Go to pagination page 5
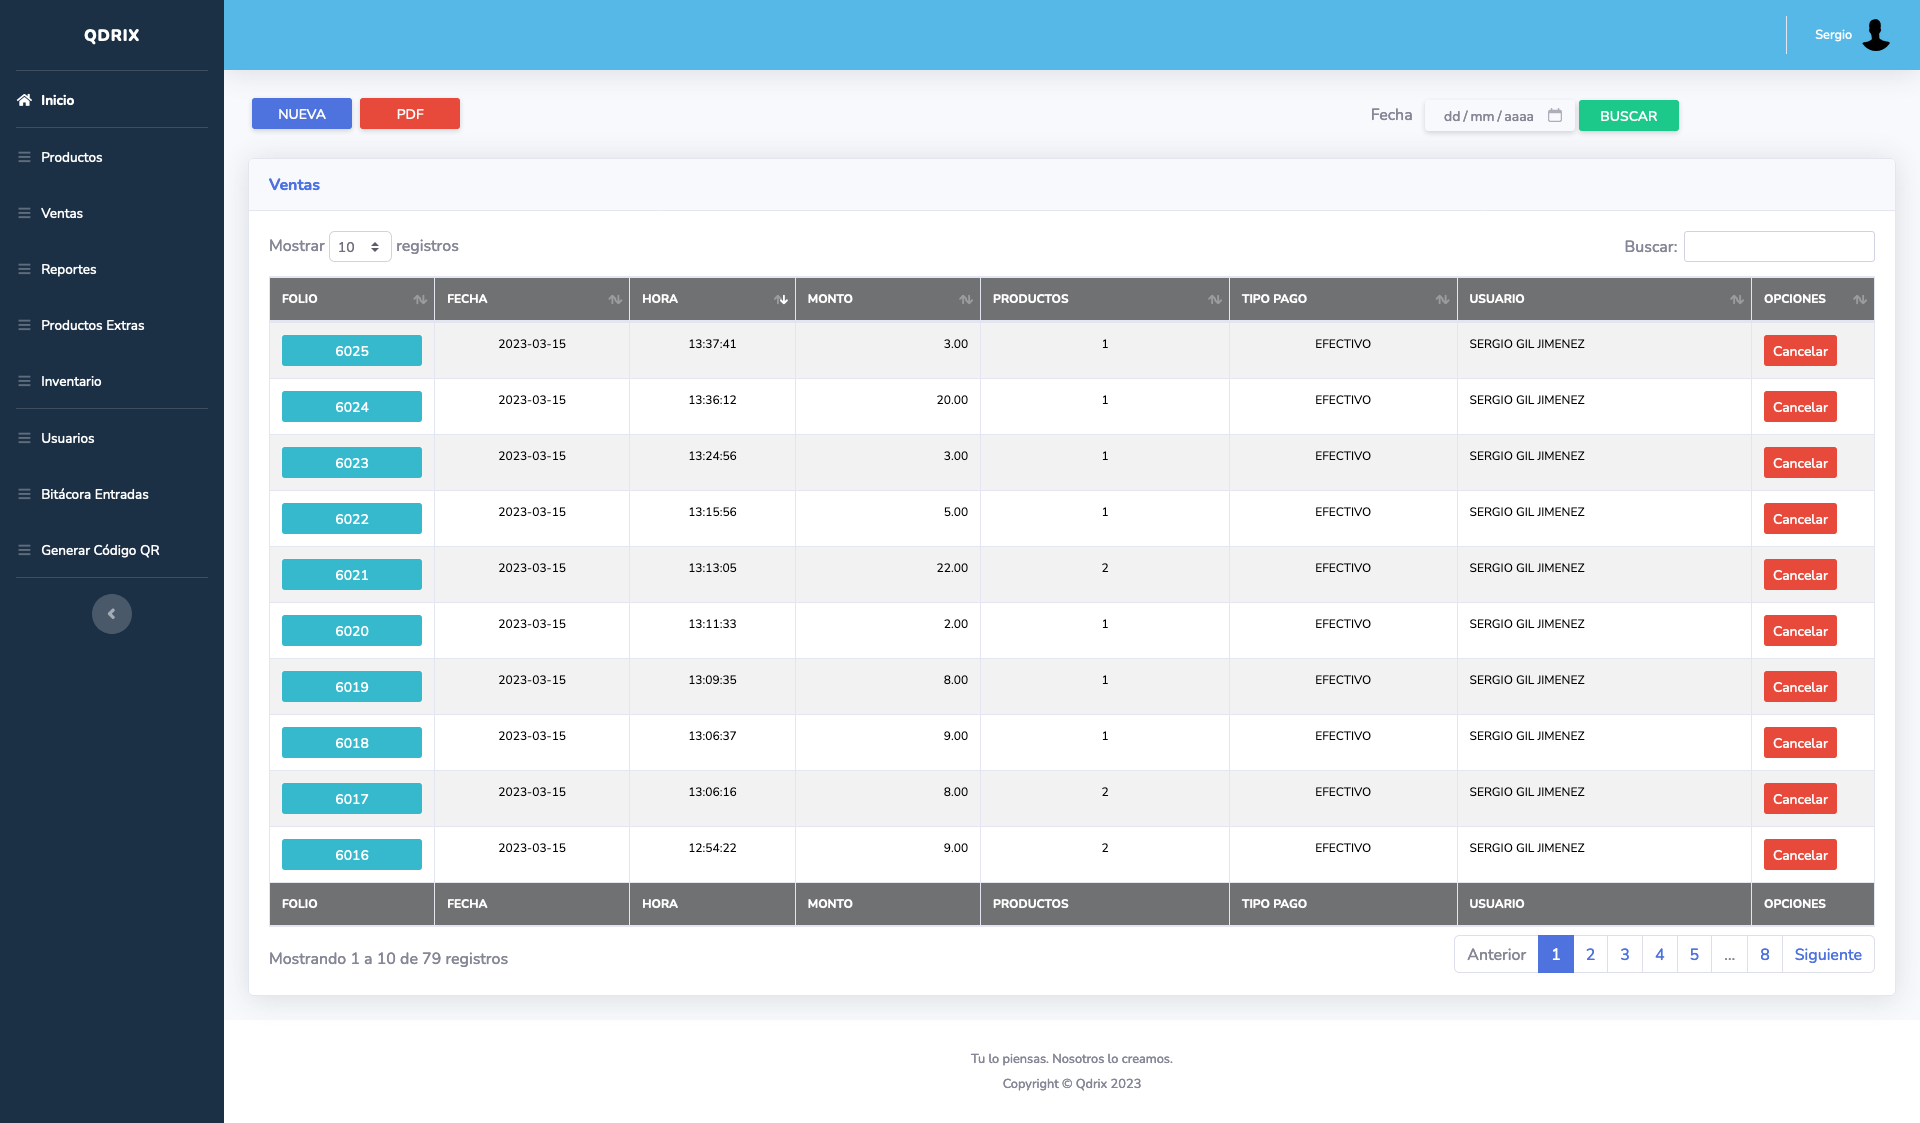Viewport: 1920px width, 1123px height. tap(1694, 954)
